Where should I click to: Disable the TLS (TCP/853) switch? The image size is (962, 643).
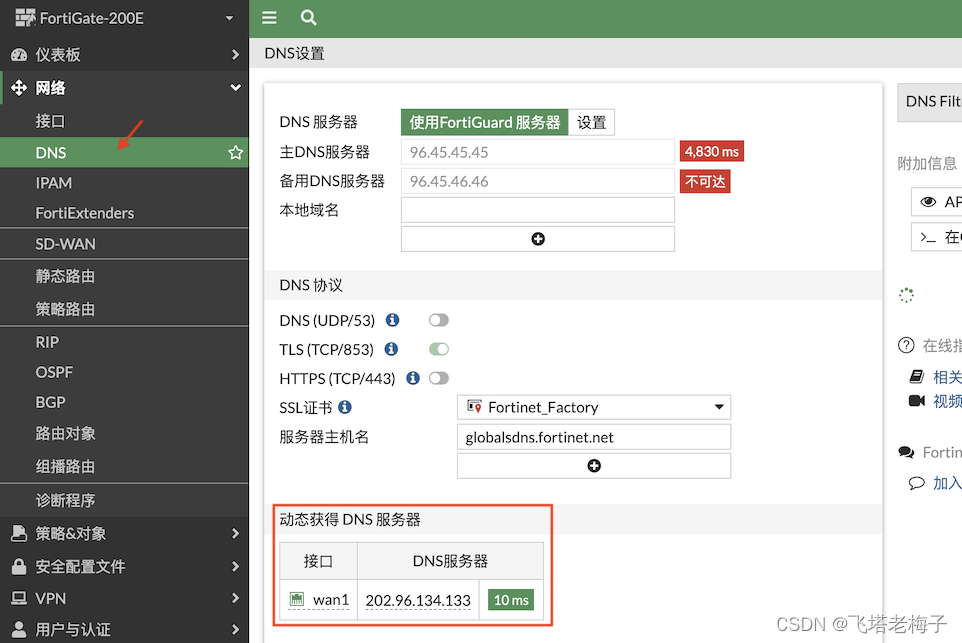click(x=439, y=349)
